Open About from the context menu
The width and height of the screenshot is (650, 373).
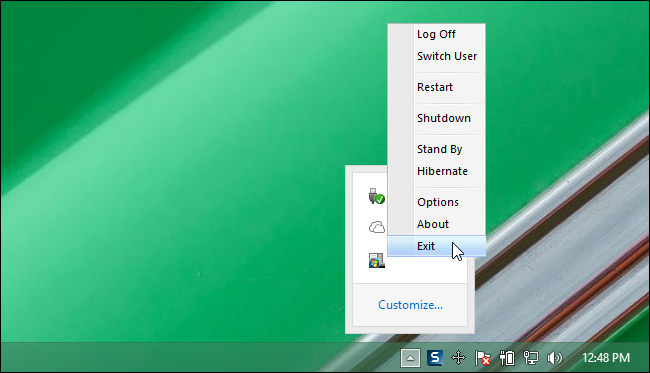click(x=436, y=224)
